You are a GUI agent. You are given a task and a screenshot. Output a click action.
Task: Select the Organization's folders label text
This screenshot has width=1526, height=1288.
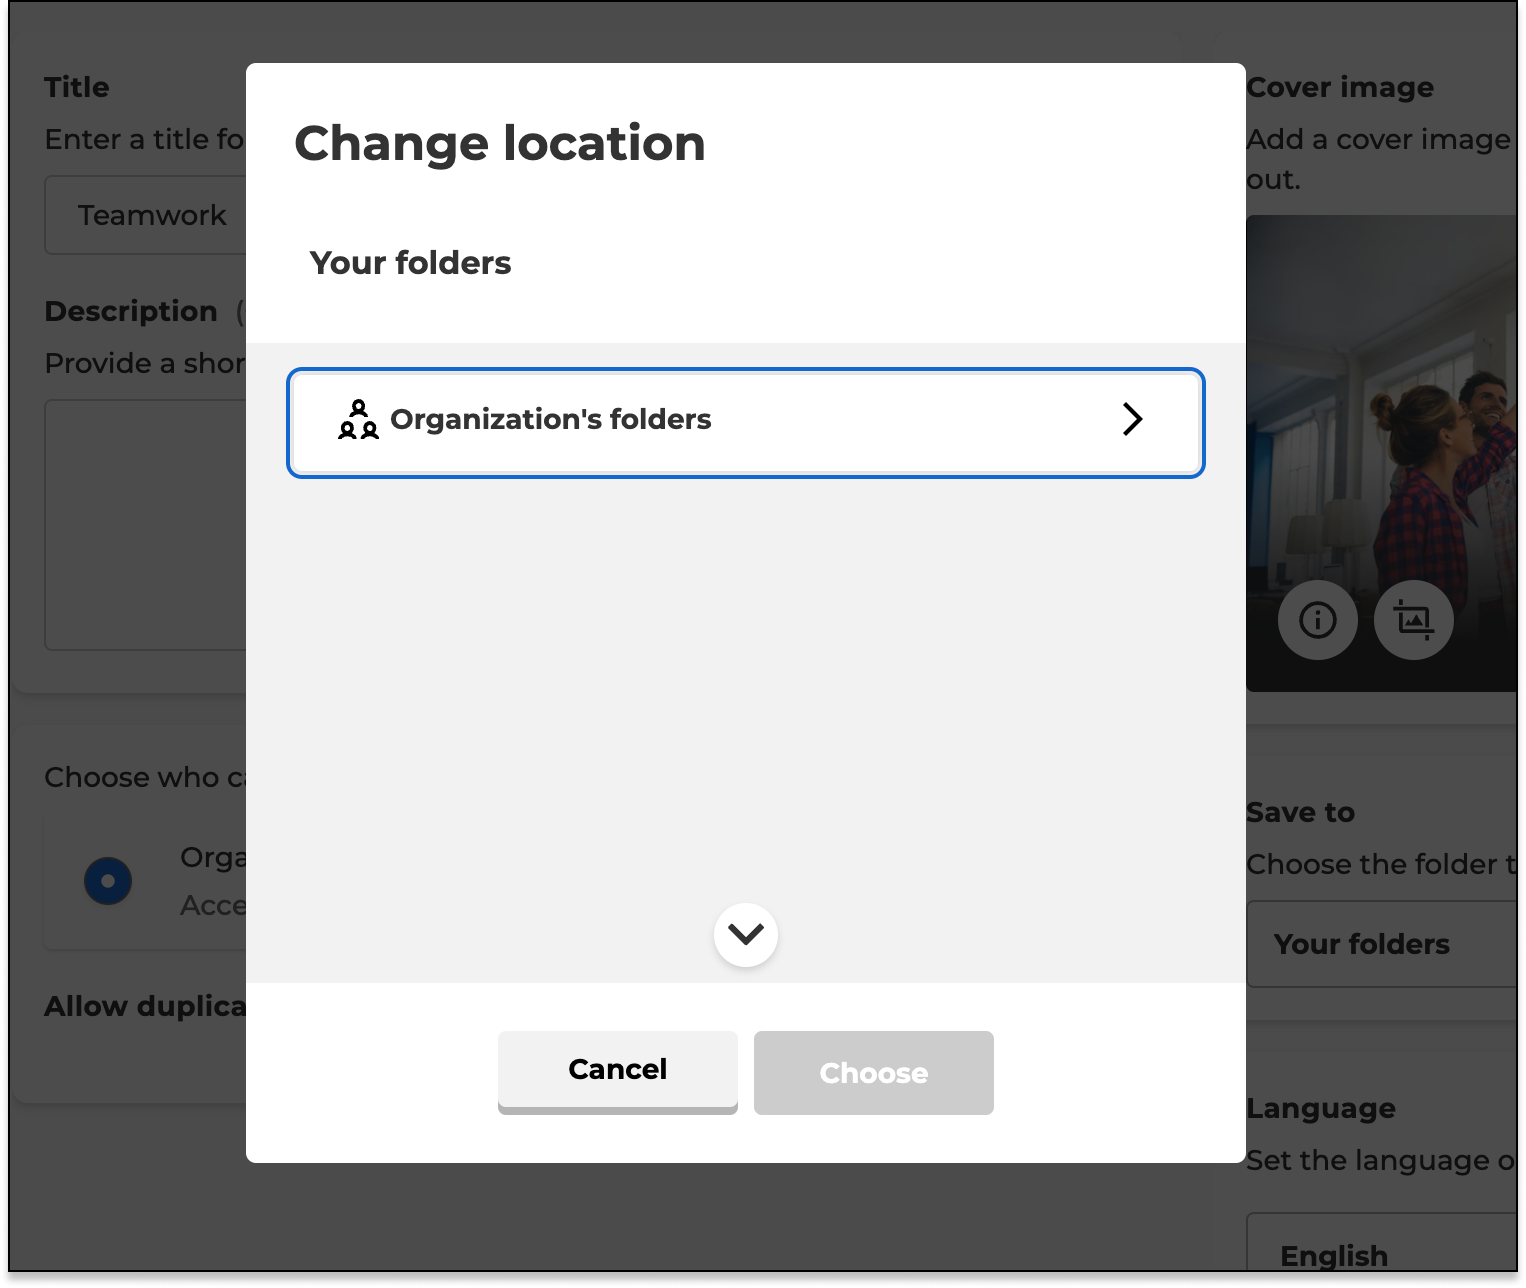coord(550,420)
